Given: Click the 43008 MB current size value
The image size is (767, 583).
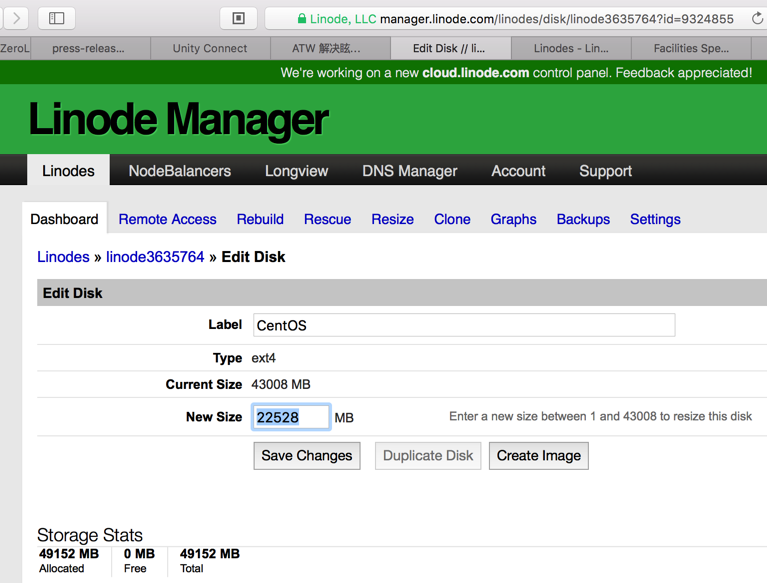Looking at the screenshot, I should coord(281,384).
